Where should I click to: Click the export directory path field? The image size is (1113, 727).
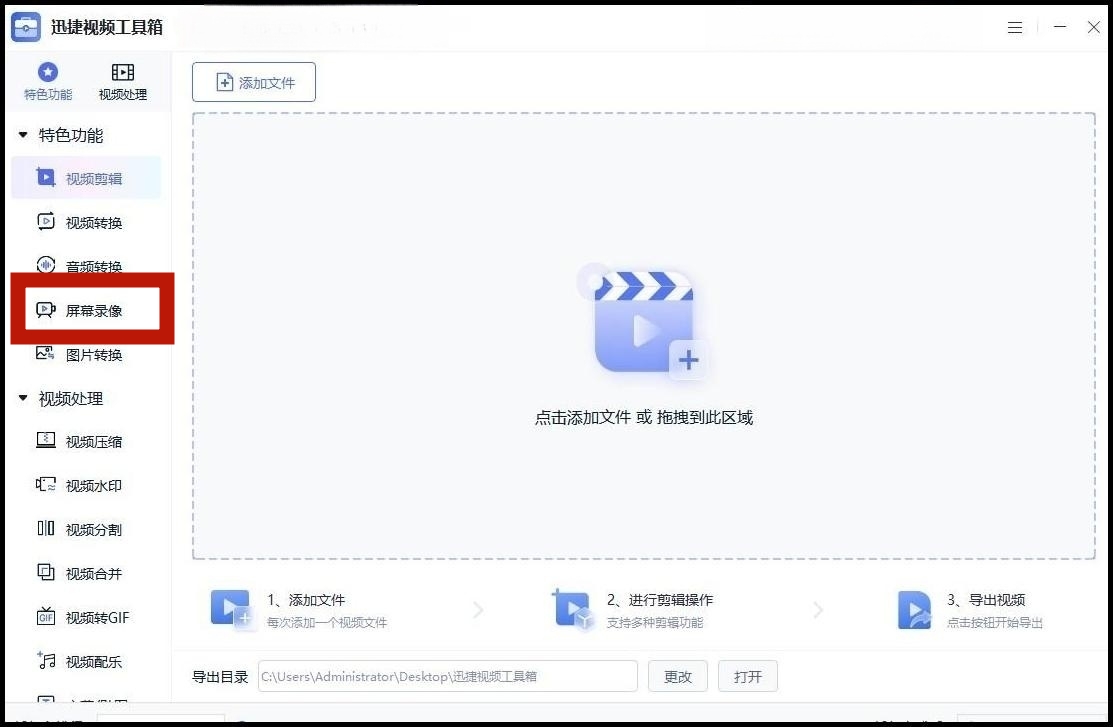click(447, 676)
